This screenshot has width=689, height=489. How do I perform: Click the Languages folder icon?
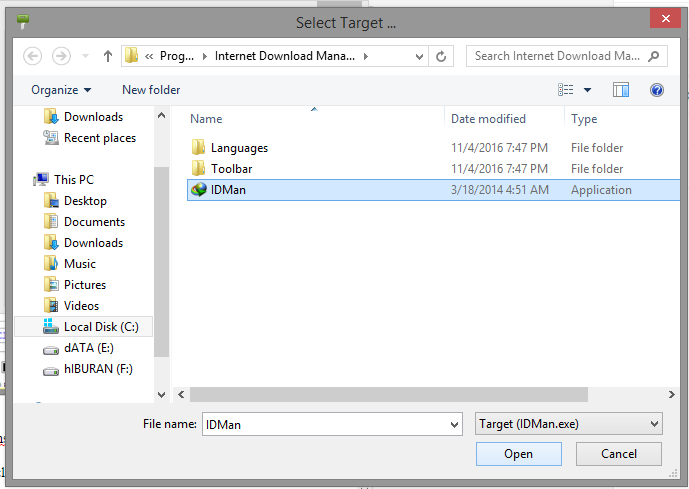pyautogui.click(x=198, y=147)
